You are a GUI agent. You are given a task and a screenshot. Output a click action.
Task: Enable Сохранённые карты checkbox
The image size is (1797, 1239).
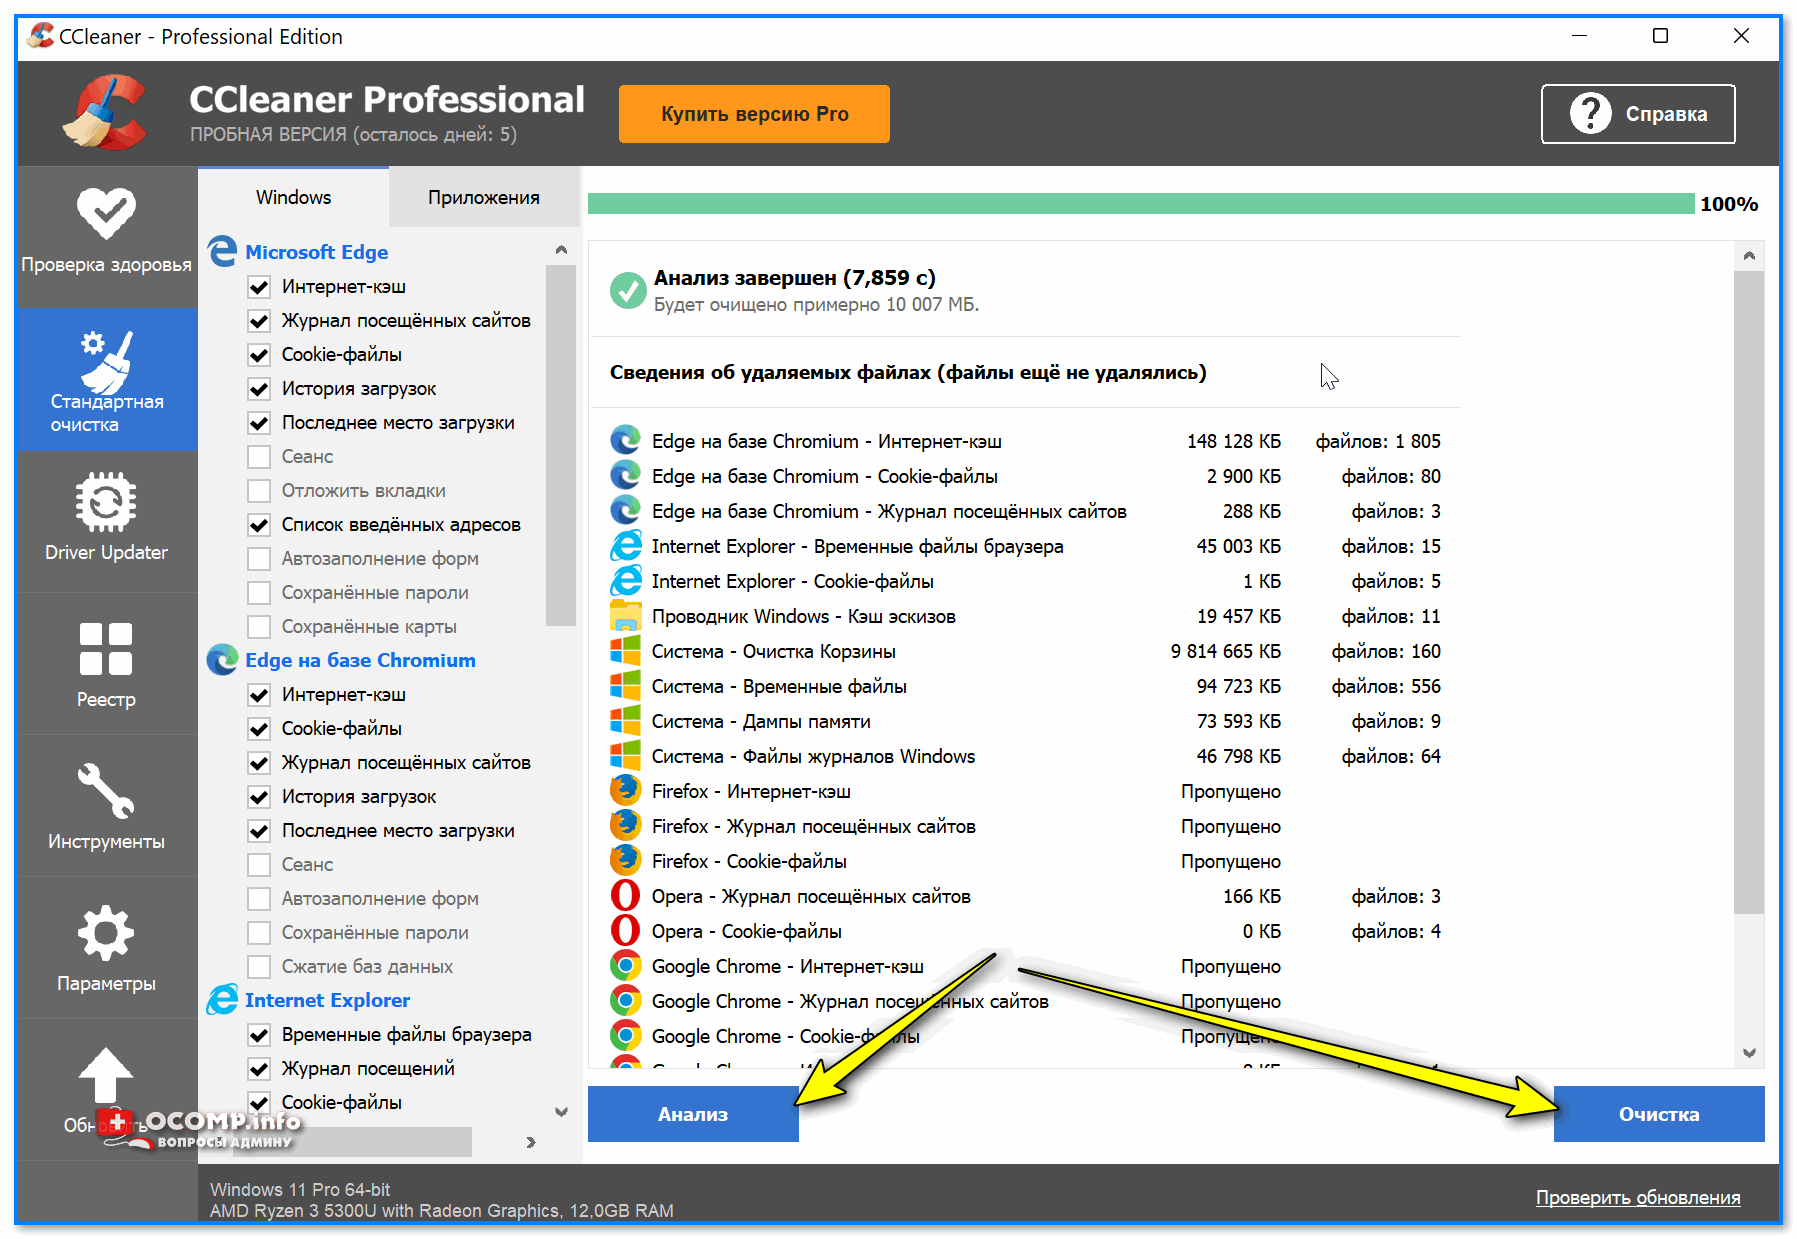(259, 627)
